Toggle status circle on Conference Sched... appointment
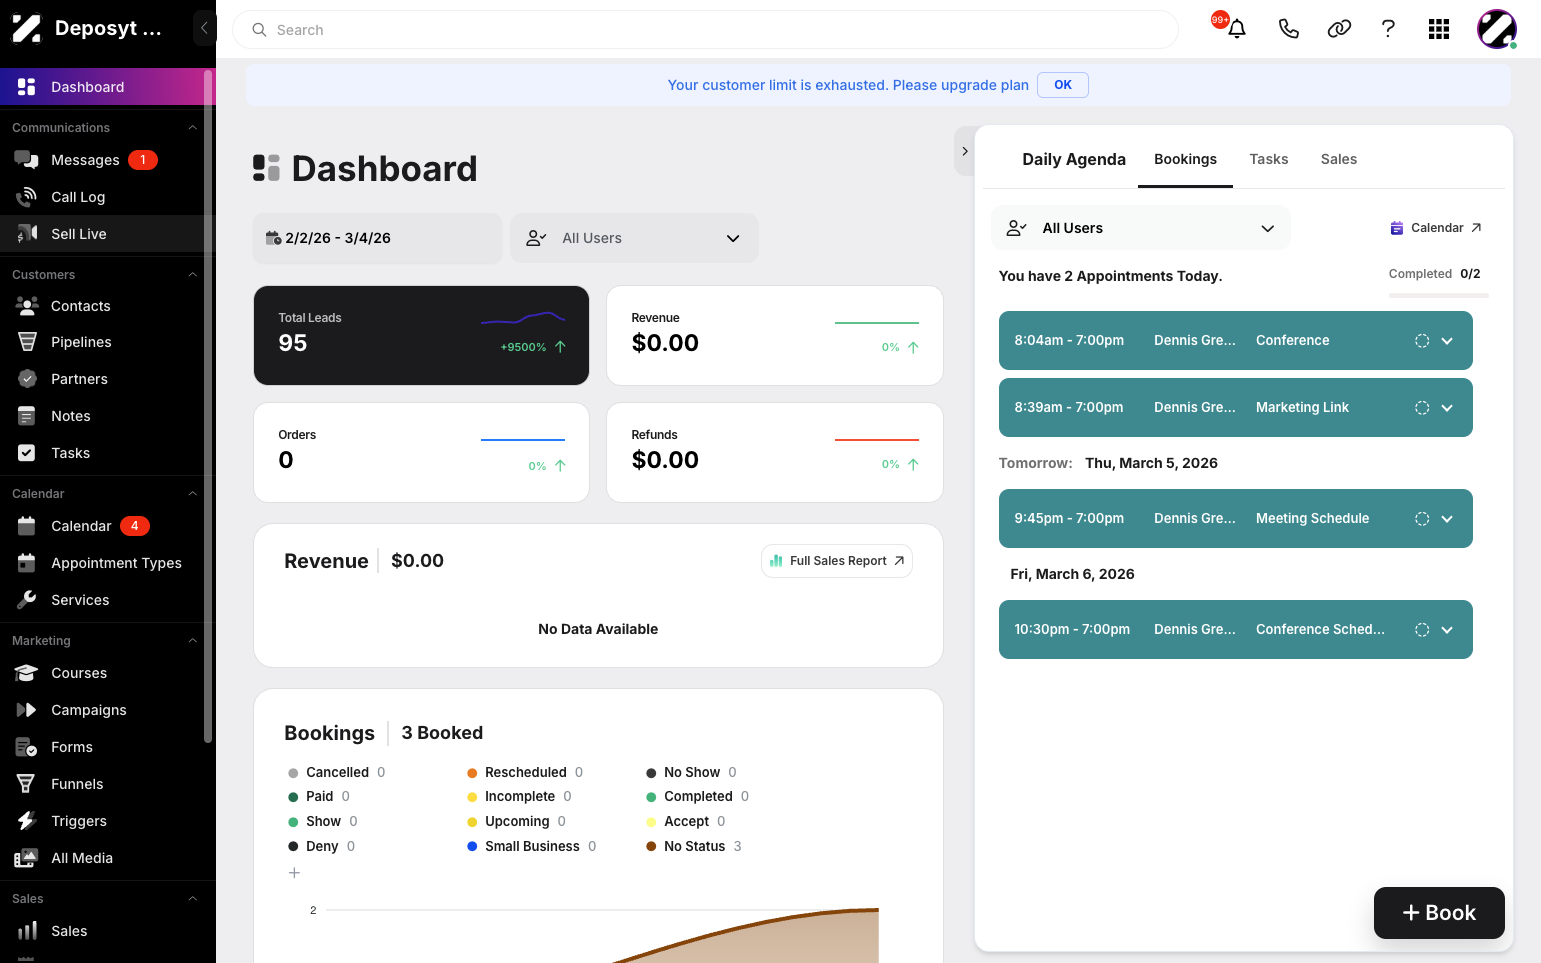The height and width of the screenshot is (963, 1541). (x=1422, y=630)
